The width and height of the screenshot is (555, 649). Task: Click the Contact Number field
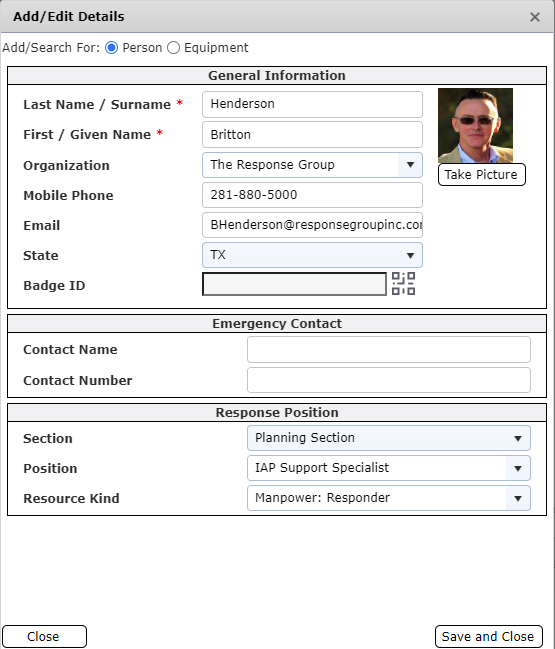pos(389,380)
